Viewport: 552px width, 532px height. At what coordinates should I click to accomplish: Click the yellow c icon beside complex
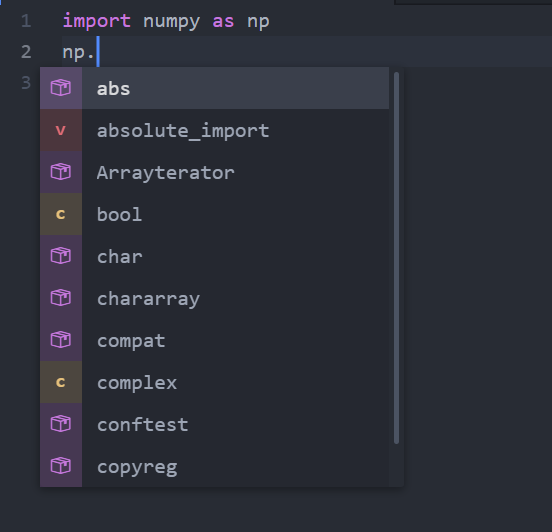tap(61, 382)
